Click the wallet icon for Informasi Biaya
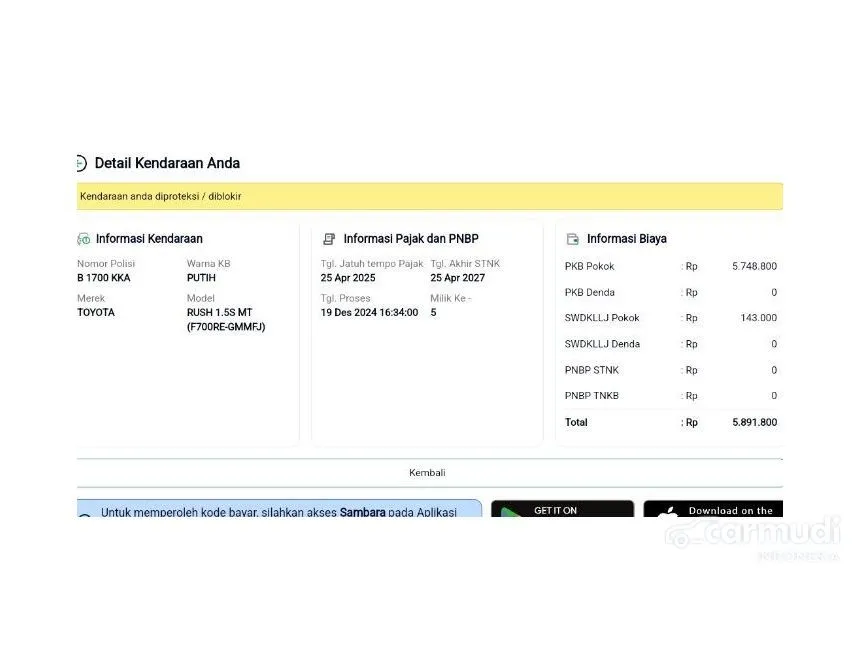The height and width of the screenshot is (645, 860). tap(573, 239)
